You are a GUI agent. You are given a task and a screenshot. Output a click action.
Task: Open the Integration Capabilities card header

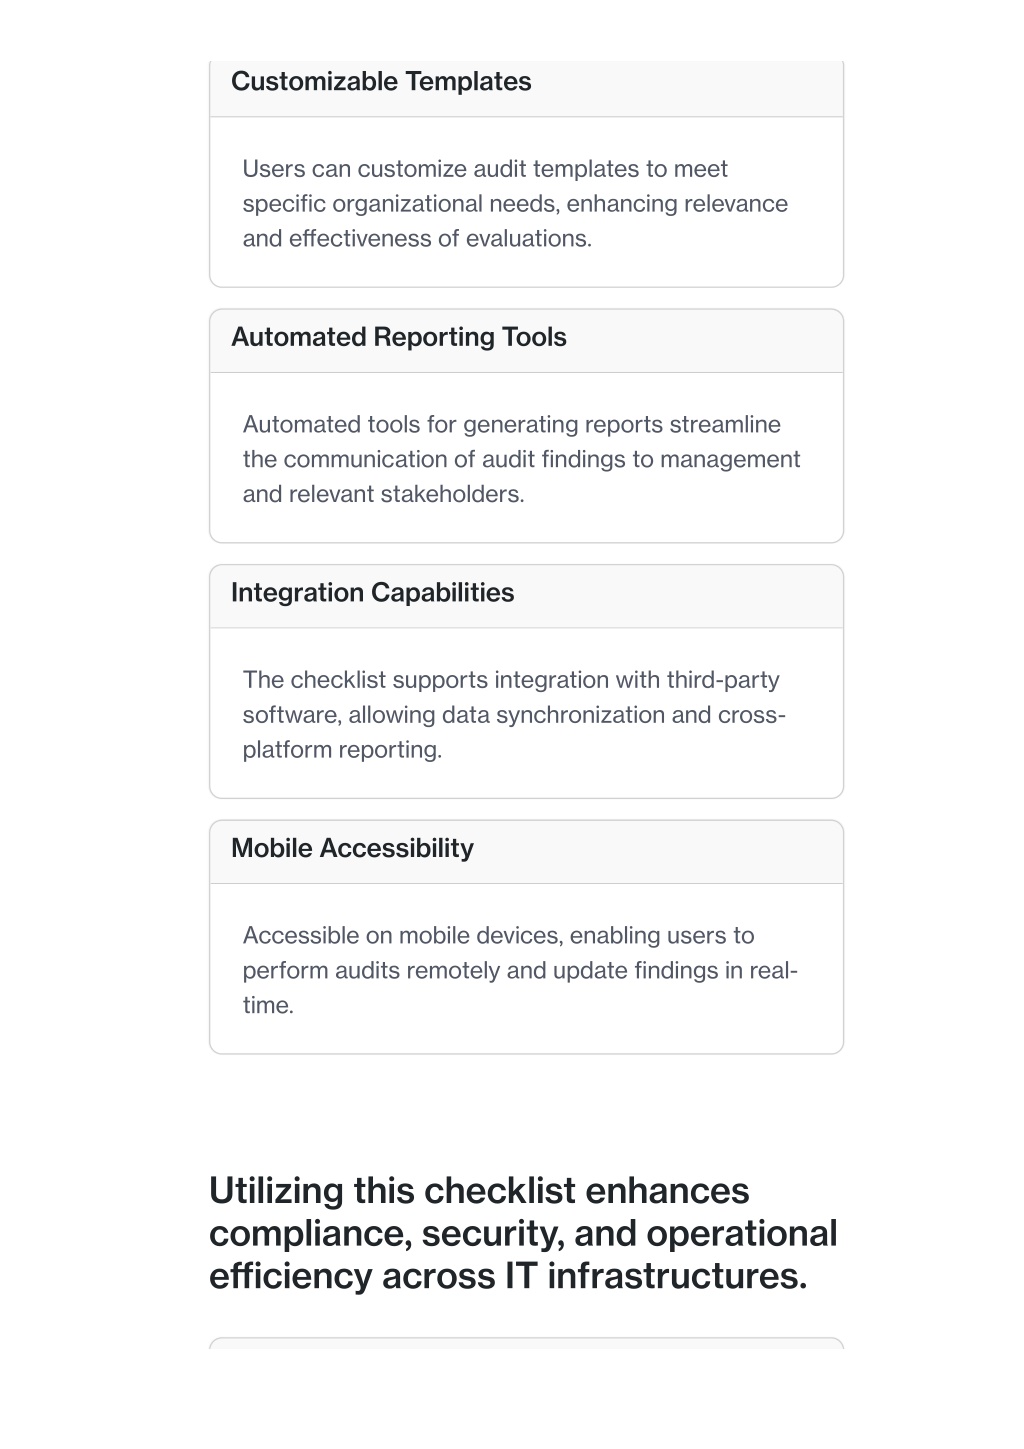[526, 596]
